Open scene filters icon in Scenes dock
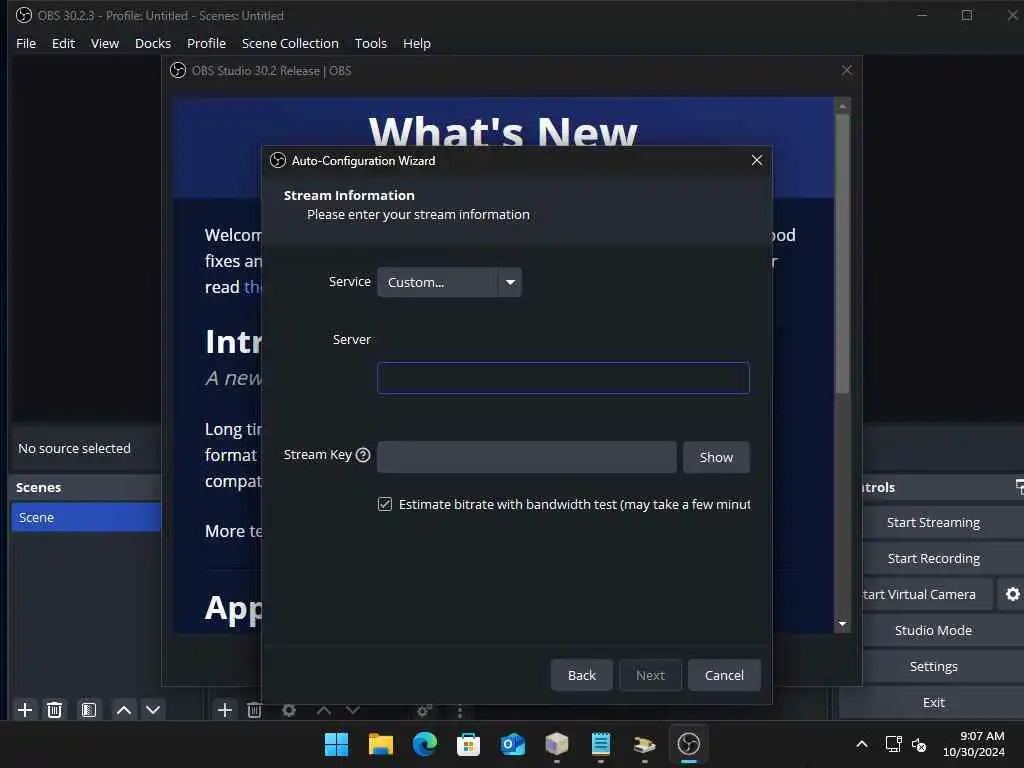 (x=89, y=709)
